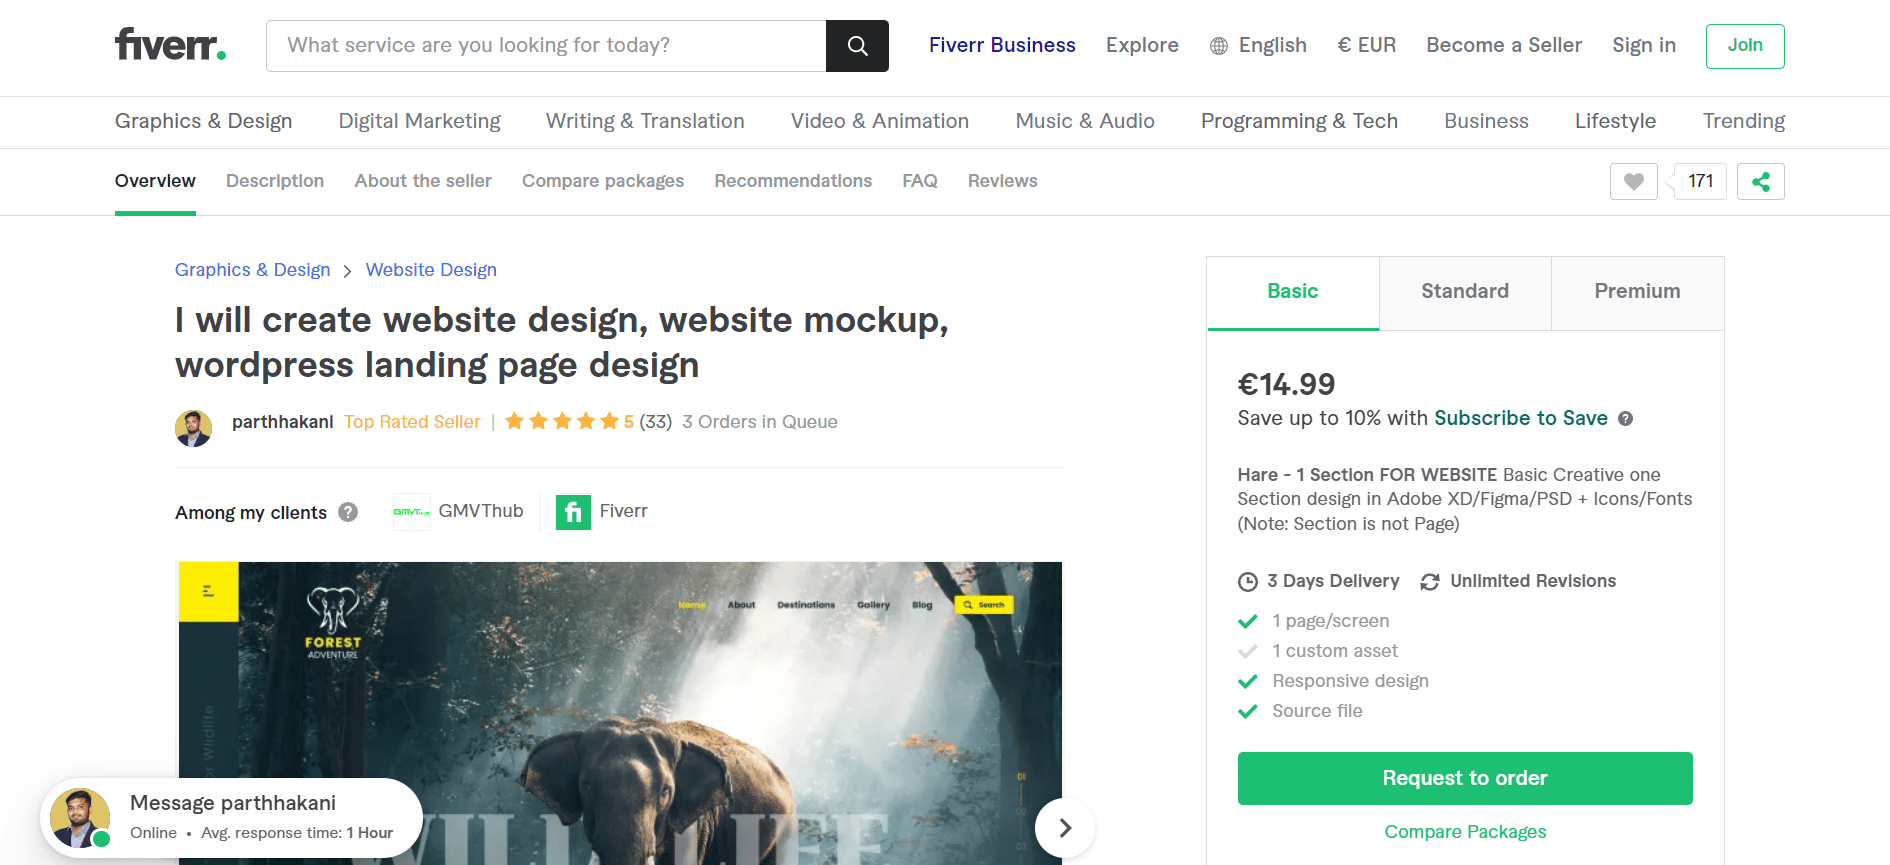Image resolution: width=1890 pixels, height=865 pixels.
Task: Click the Fiverr logo
Action: (170, 45)
